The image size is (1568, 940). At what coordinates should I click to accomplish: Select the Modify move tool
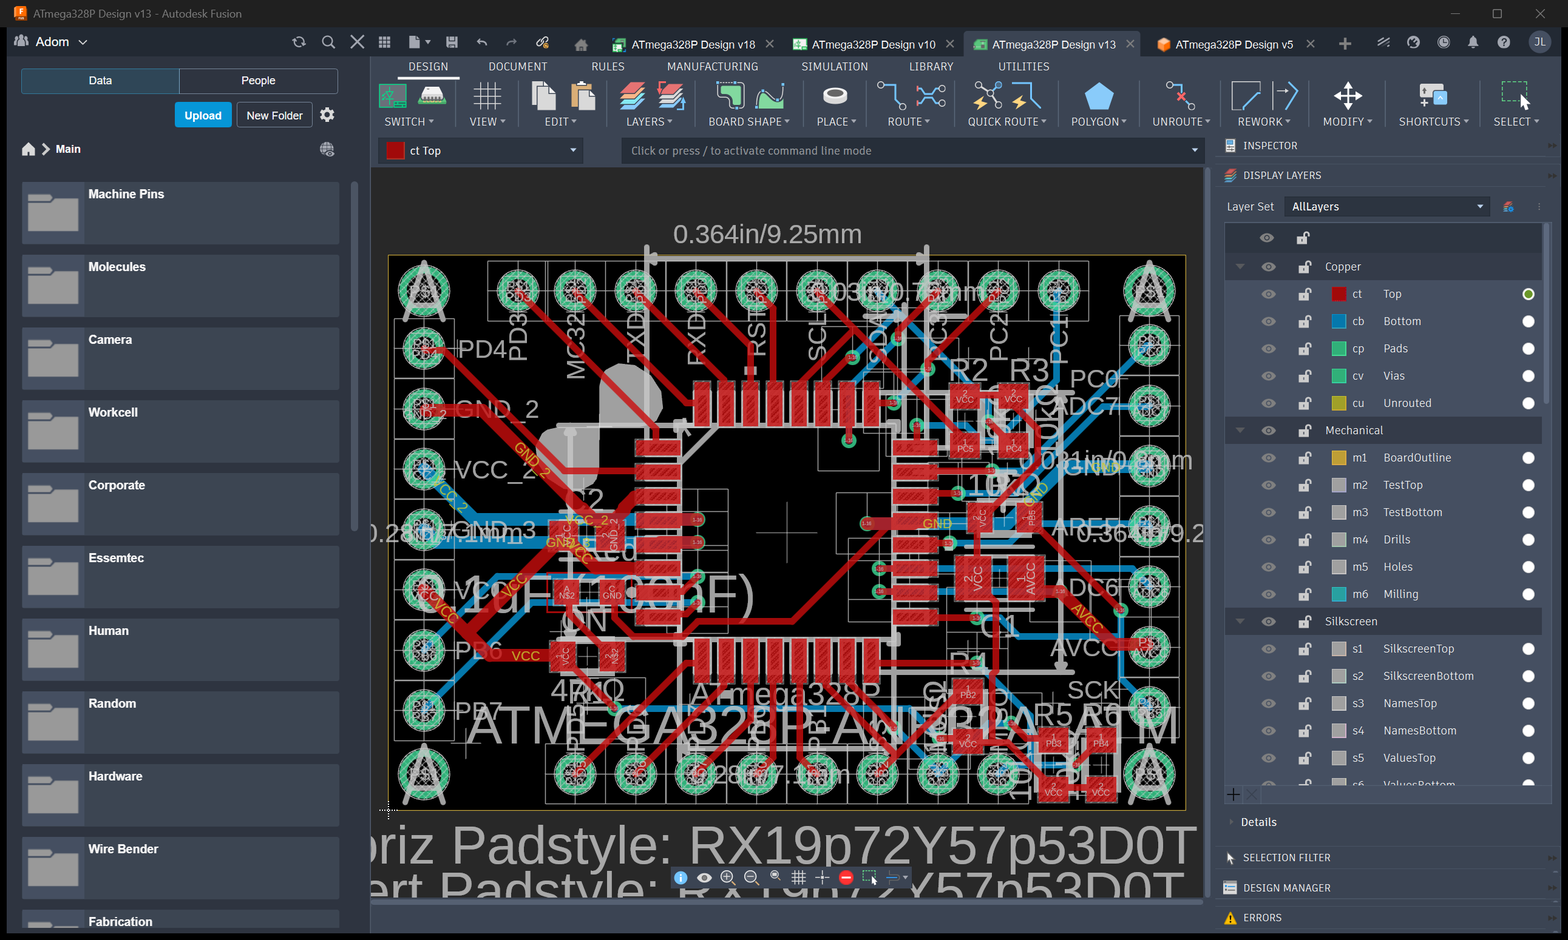pyautogui.click(x=1347, y=97)
